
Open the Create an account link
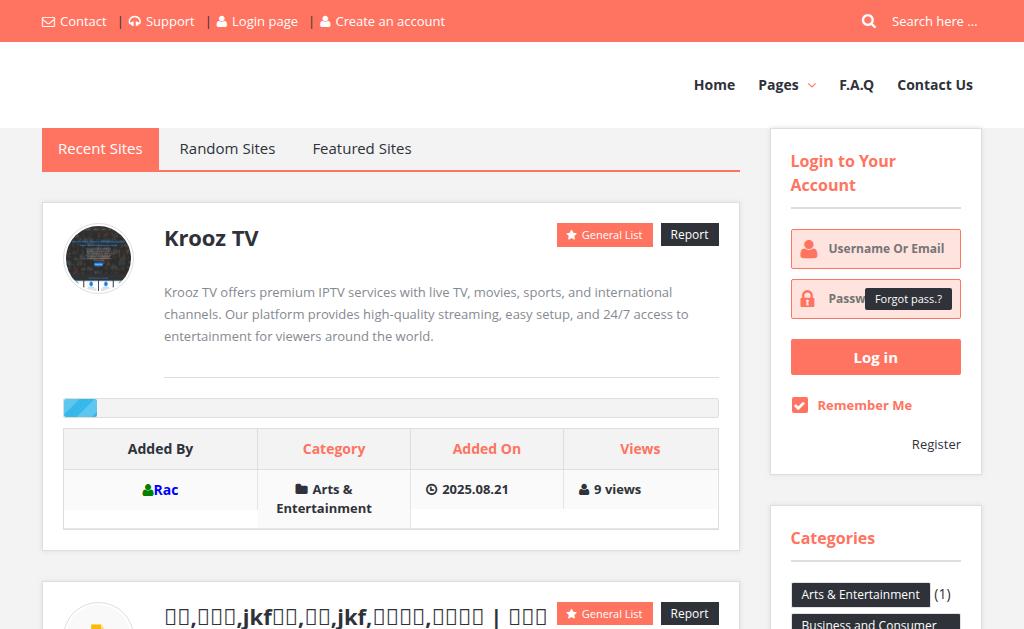pos(390,22)
